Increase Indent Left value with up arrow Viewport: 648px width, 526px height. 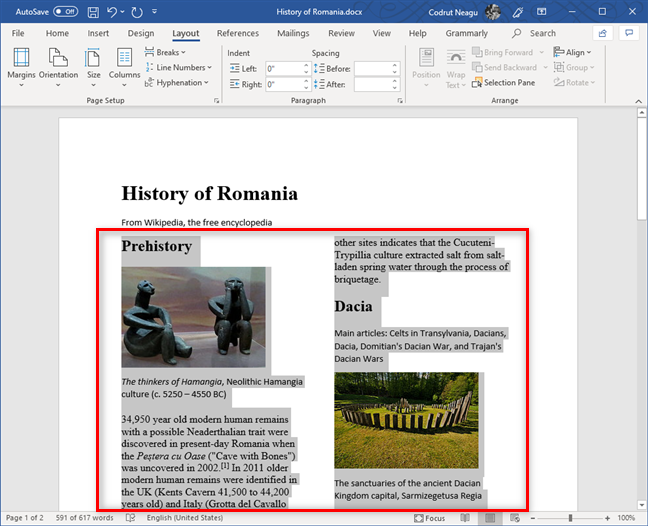tap(306, 65)
